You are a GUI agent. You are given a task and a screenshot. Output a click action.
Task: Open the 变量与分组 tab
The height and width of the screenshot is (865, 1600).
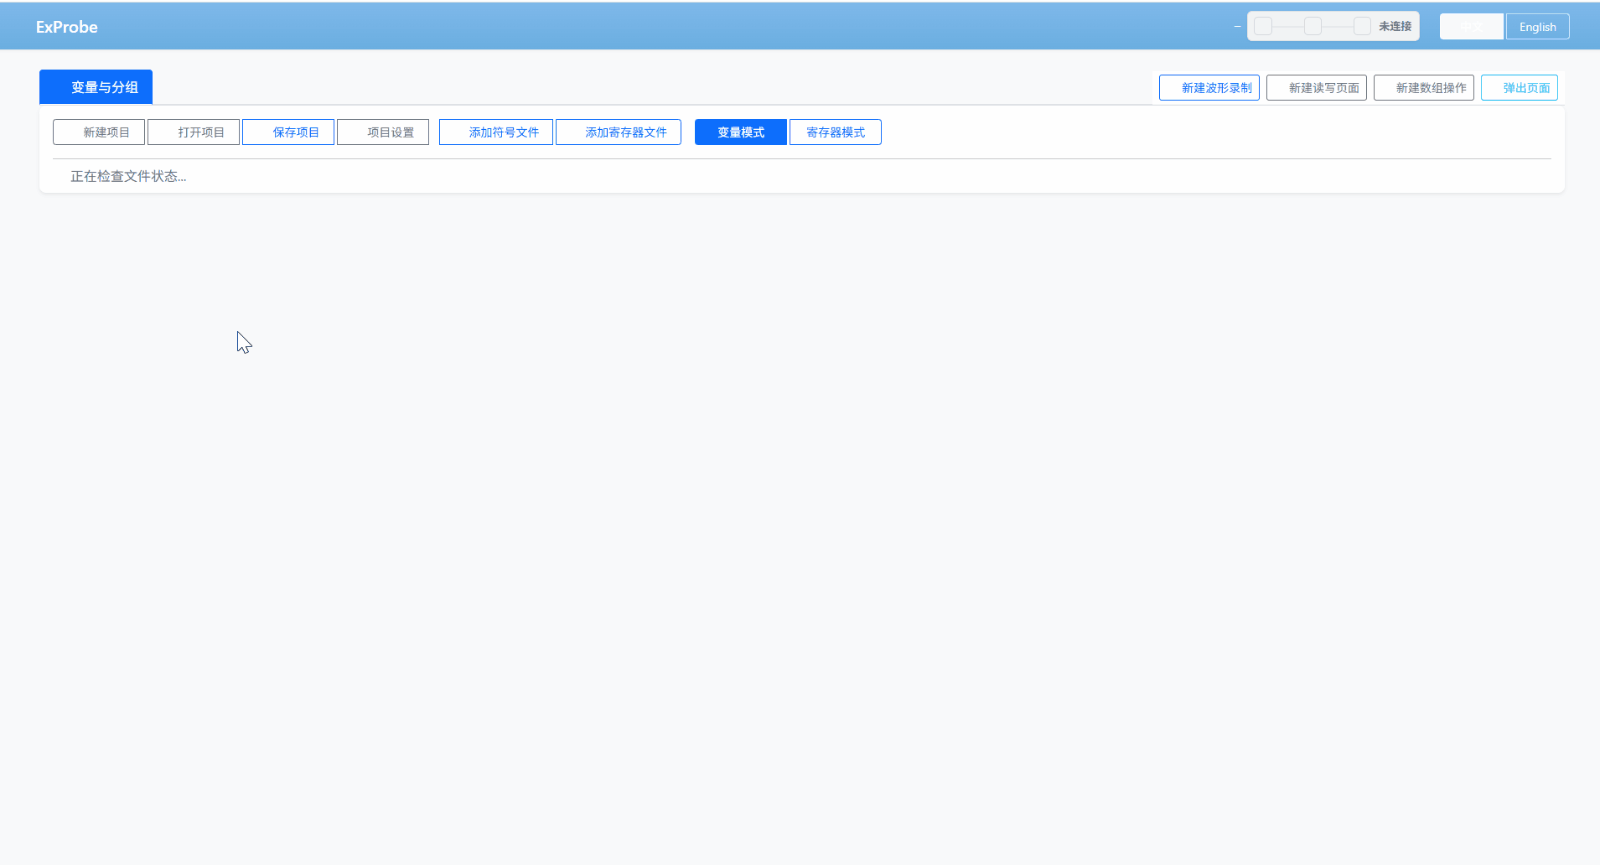click(96, 87)
